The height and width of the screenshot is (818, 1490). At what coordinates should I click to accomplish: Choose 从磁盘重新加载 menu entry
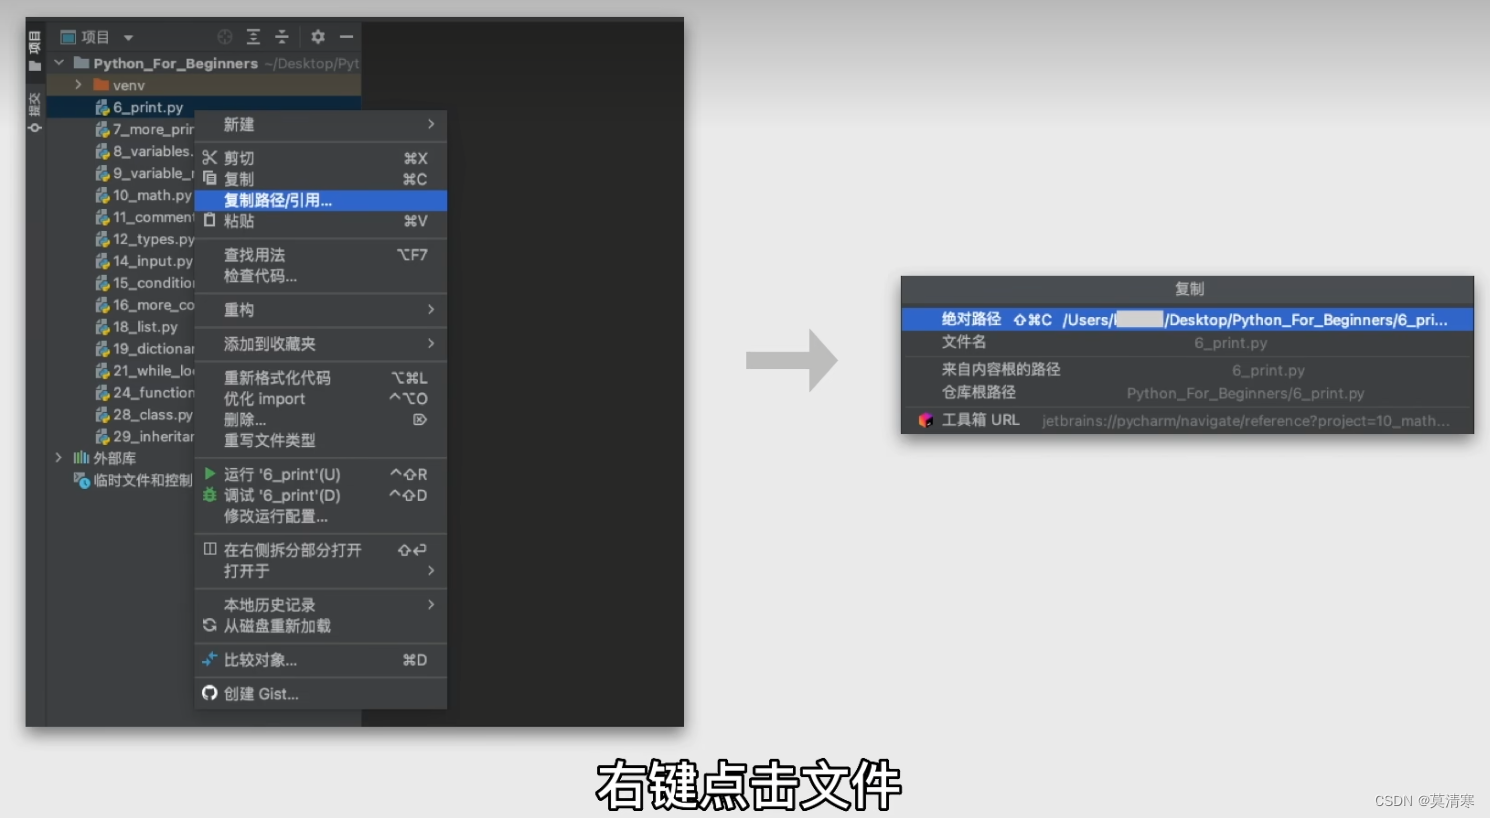point(321,626)
